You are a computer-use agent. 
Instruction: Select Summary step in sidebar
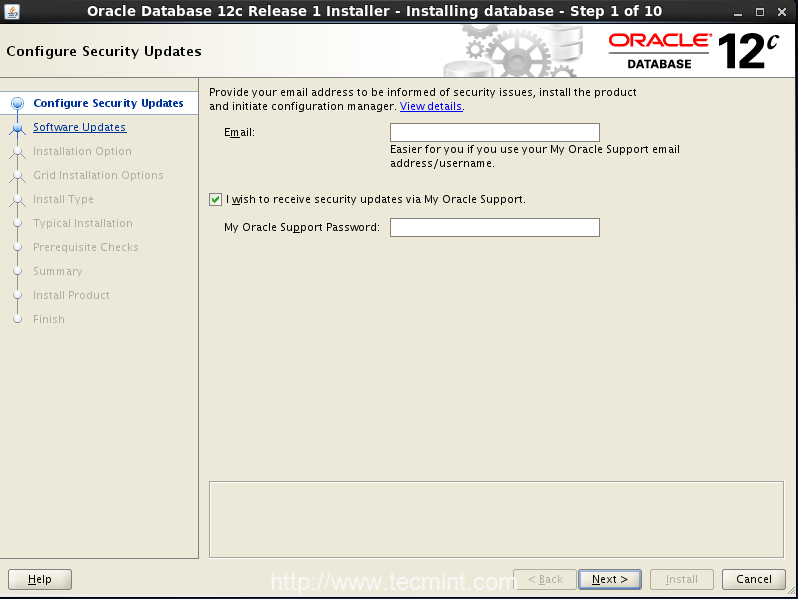click(x=58, y=271)
